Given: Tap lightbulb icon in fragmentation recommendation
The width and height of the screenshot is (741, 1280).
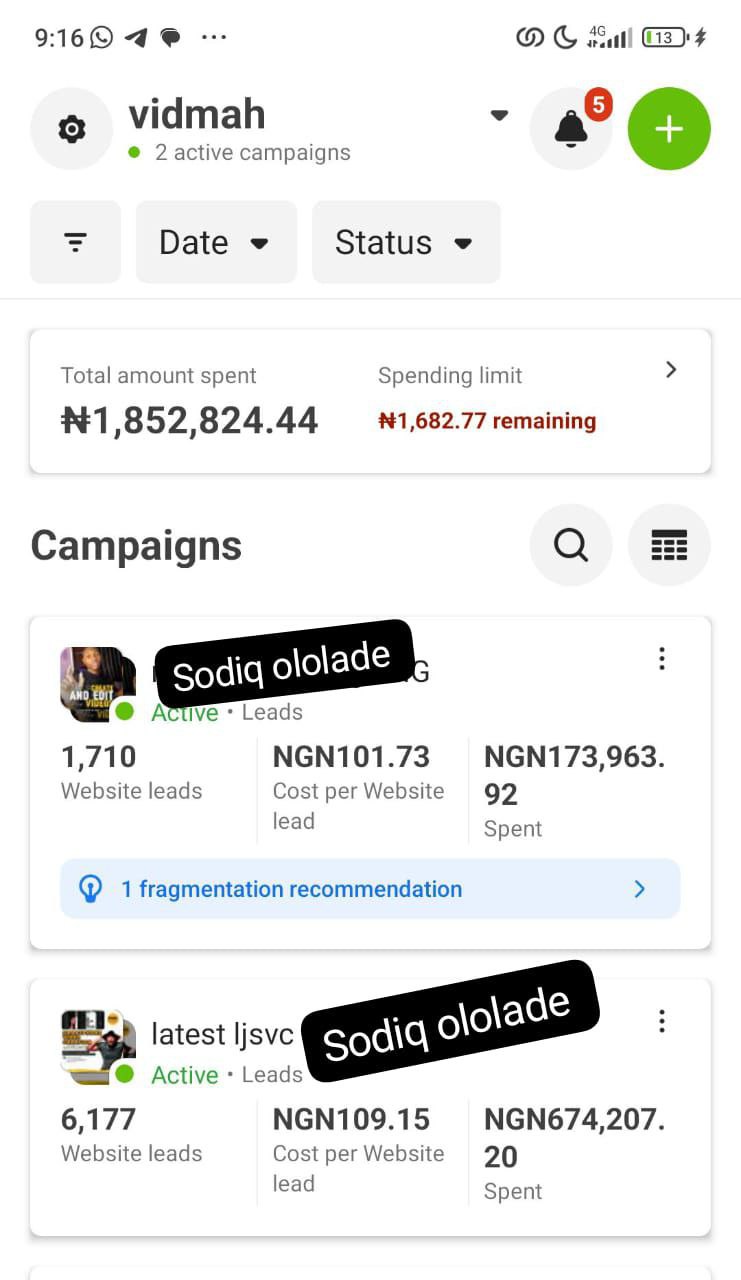Looking at the screenshot, I should coord(91,889).
